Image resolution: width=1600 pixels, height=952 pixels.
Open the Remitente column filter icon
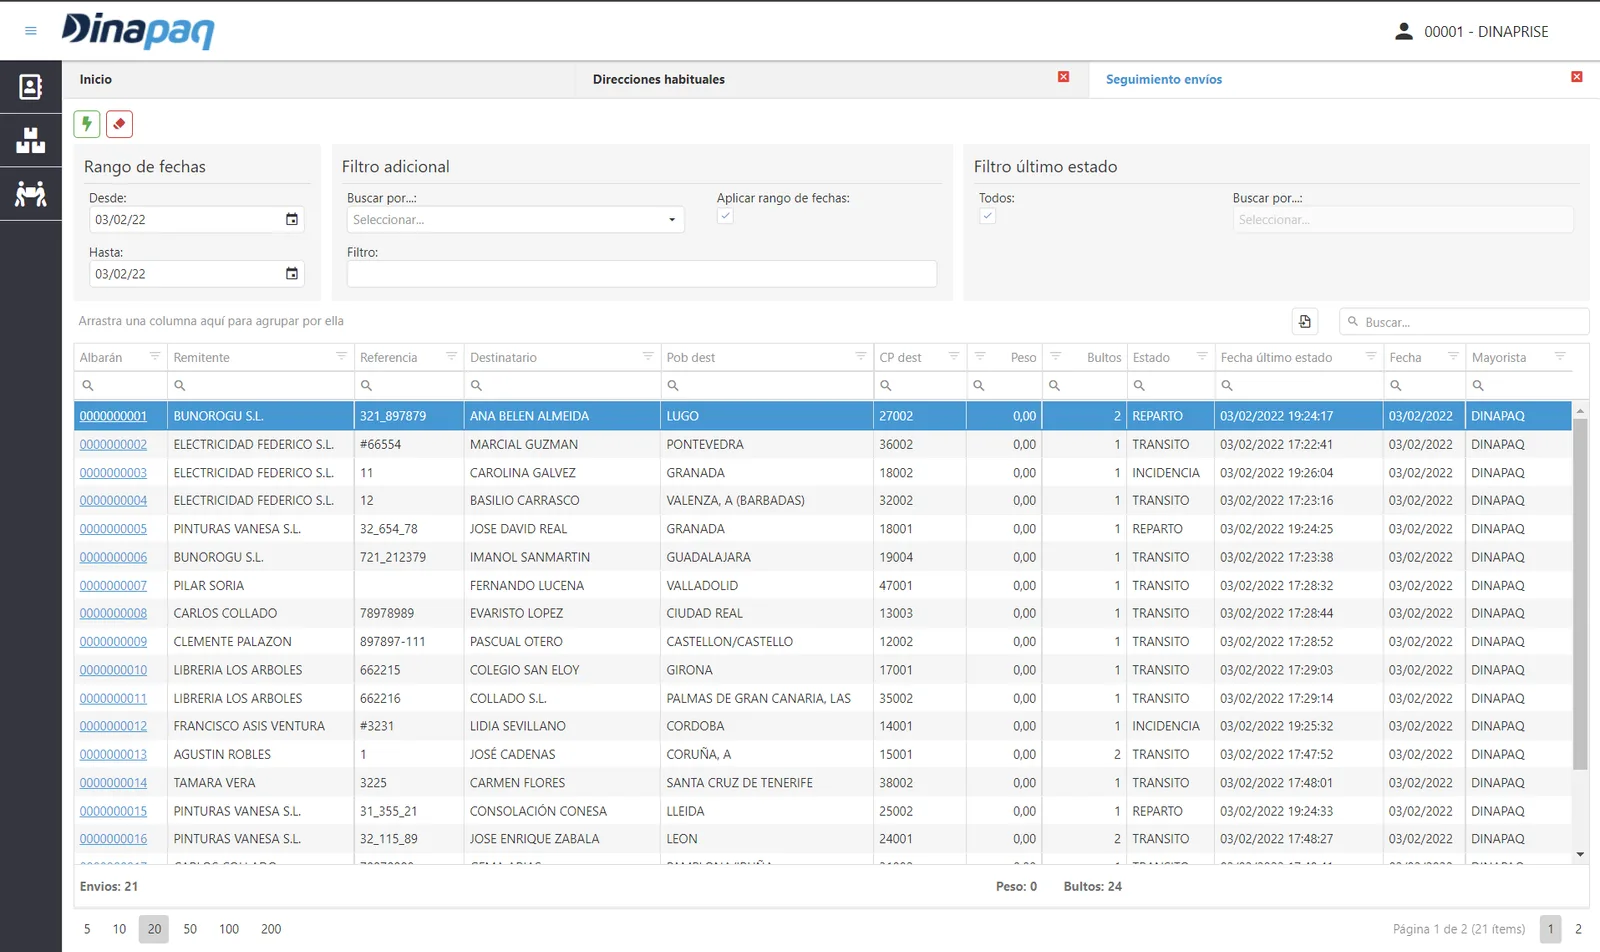(341, 356)
